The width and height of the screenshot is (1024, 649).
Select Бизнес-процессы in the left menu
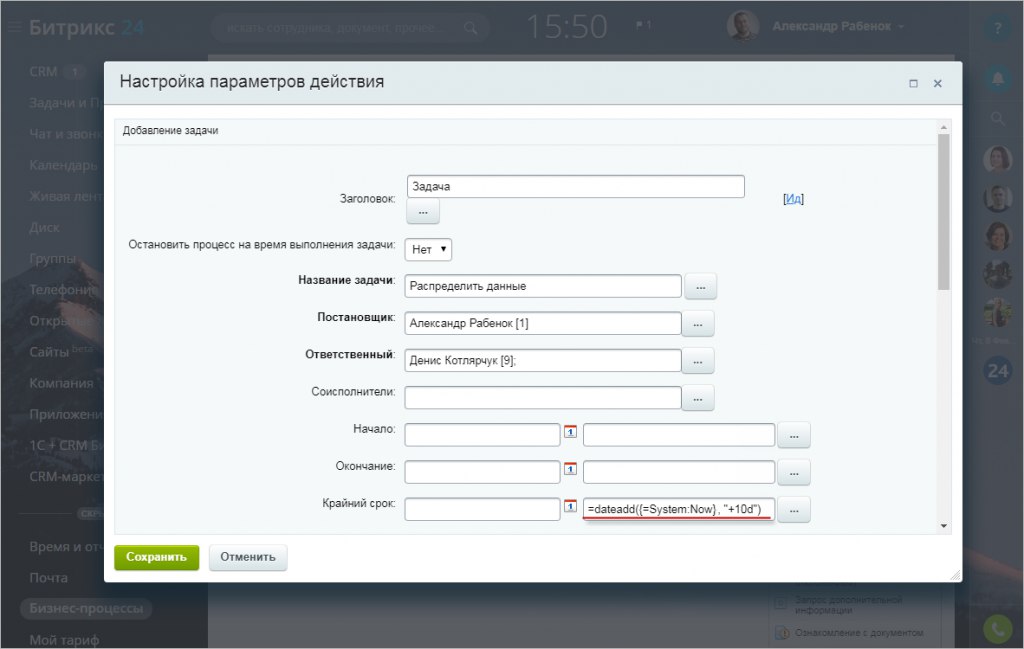pos(86,609)
